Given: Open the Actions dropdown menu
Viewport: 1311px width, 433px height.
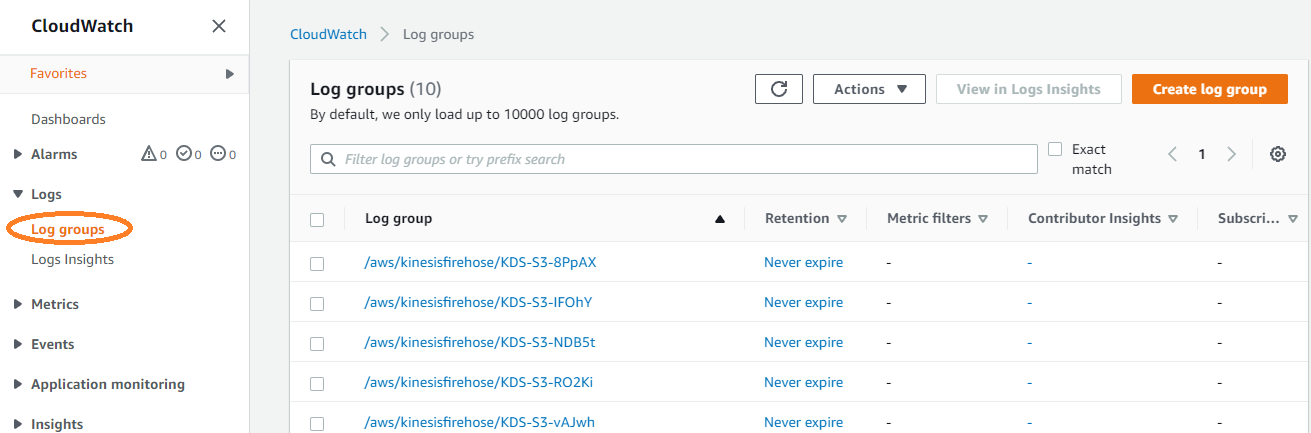Looking at the screenshot, I should [869, 89].
